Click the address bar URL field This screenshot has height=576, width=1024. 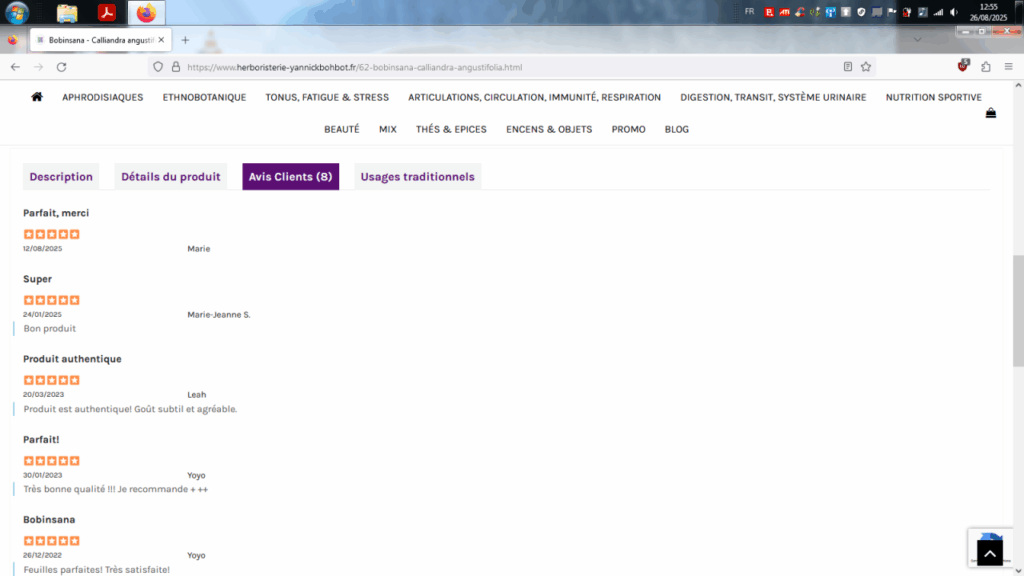coord(500,67)
